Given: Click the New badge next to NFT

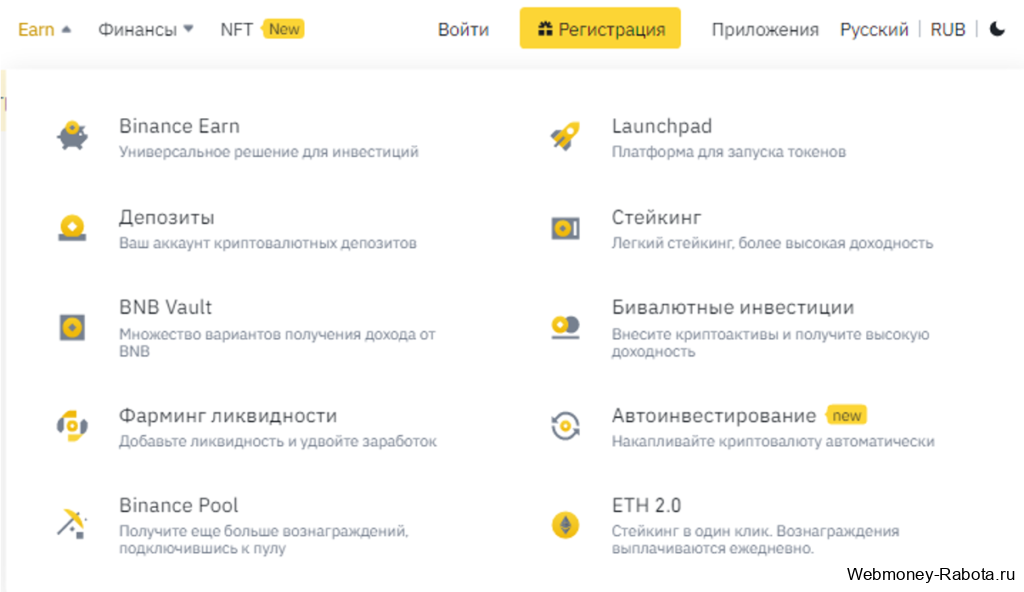Looking at the screenshot, I should click(x=283, y=29).
